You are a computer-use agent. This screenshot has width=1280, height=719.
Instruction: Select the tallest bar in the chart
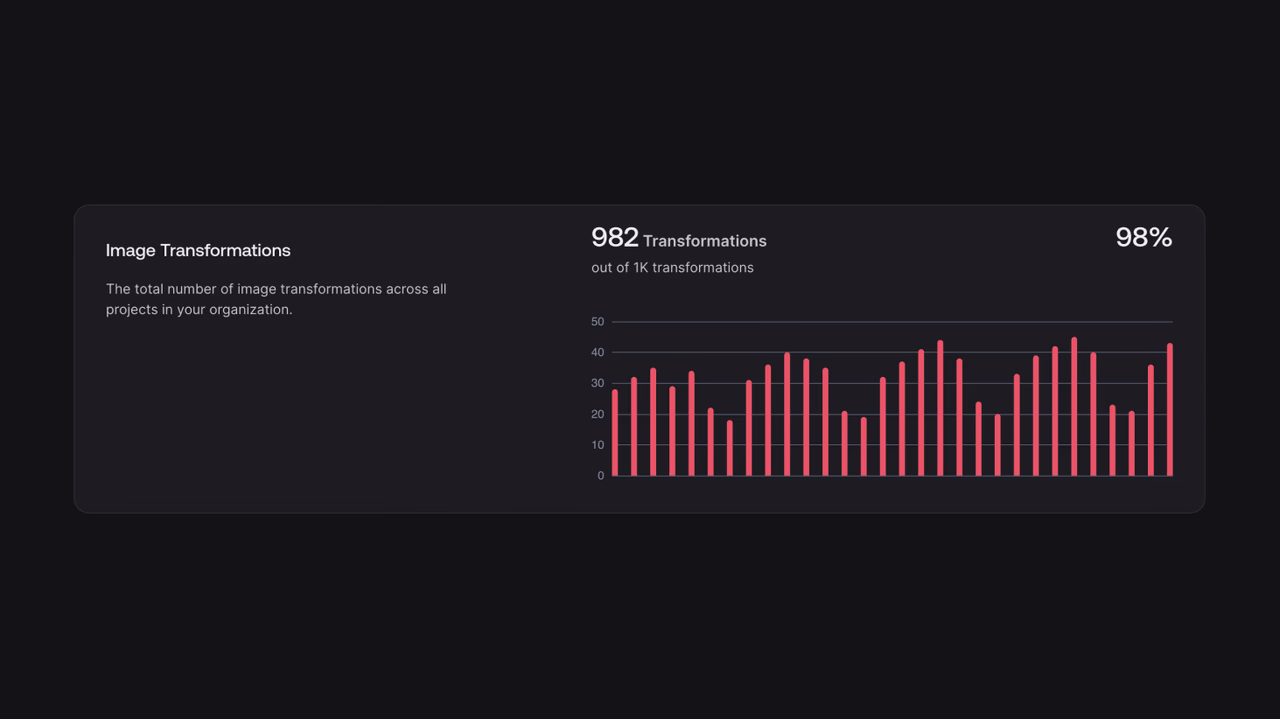tap(1074, 407)
